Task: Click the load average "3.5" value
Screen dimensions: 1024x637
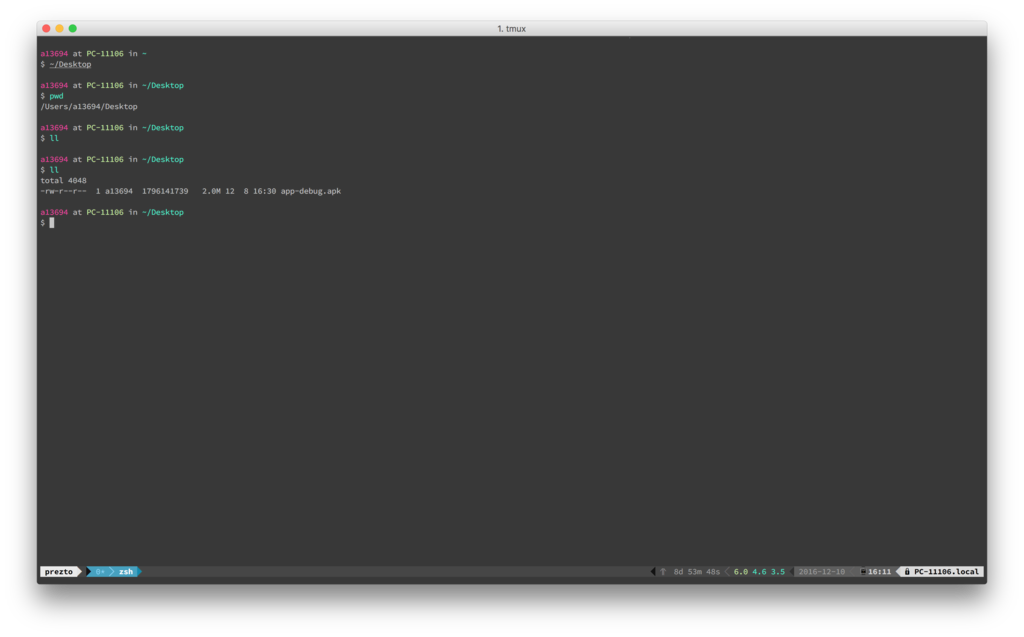Action: (x=778, y=572)
